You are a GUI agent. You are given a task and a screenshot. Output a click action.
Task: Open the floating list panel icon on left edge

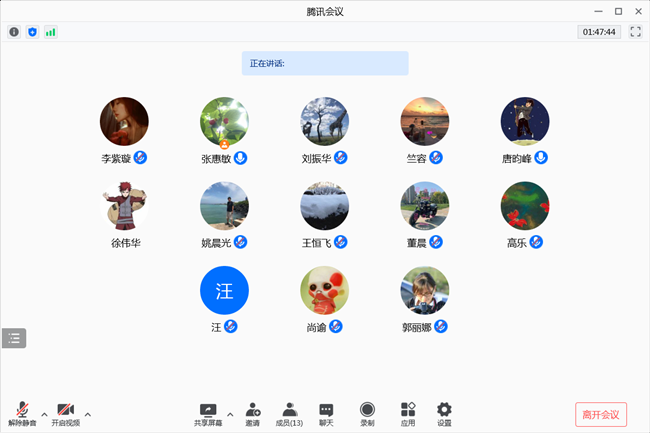[14, 338]
